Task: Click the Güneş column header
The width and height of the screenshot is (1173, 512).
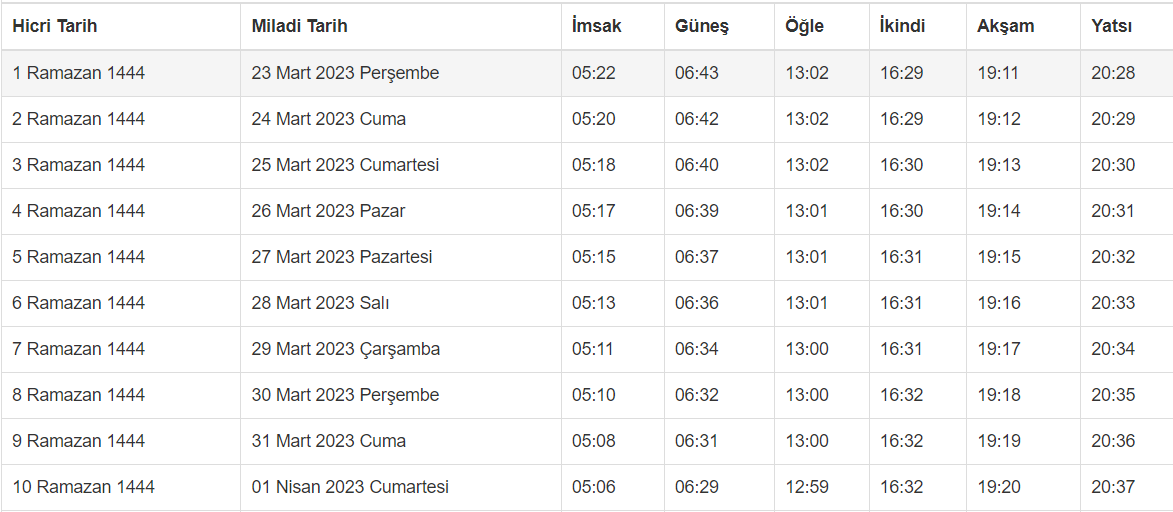Action: tap(701, 27)
